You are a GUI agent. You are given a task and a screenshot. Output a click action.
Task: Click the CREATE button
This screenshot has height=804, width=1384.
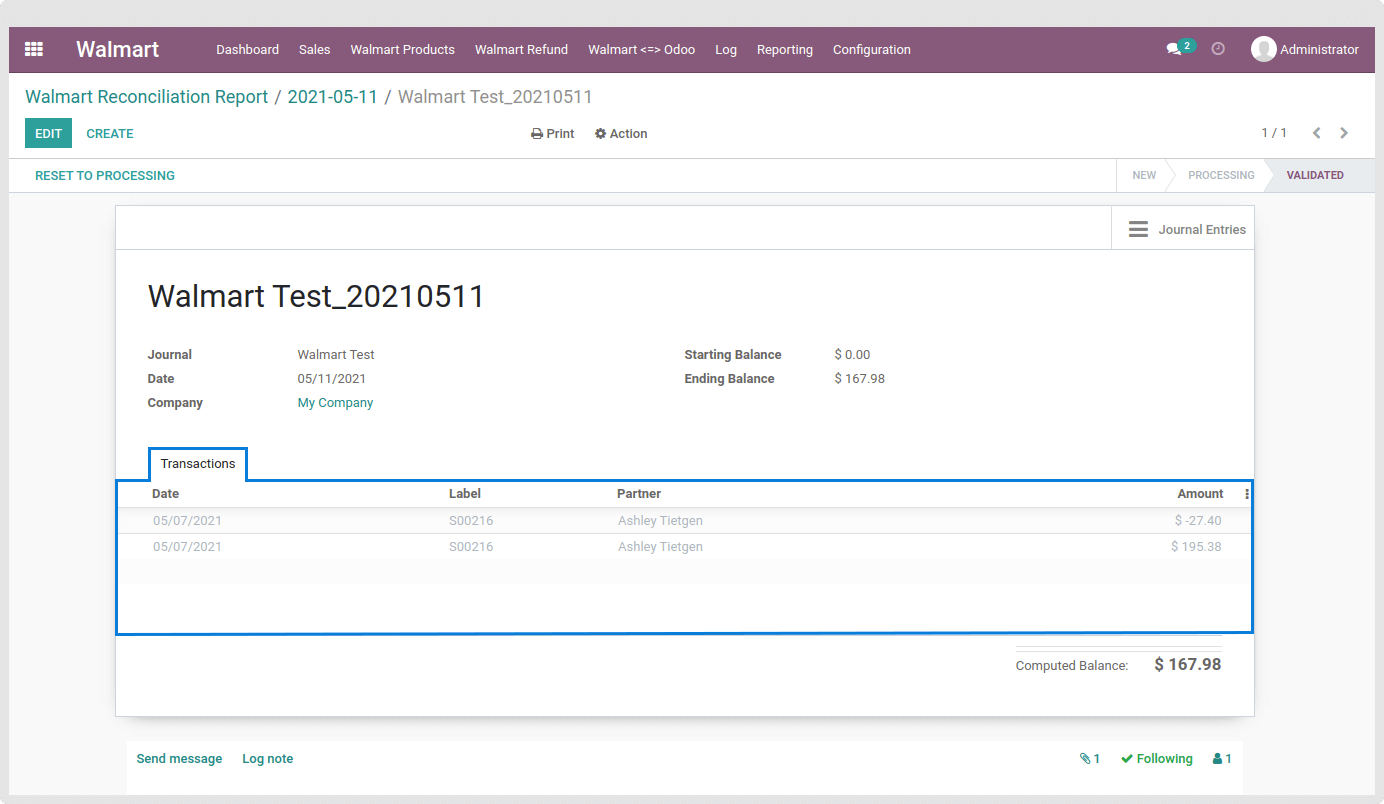110,133
